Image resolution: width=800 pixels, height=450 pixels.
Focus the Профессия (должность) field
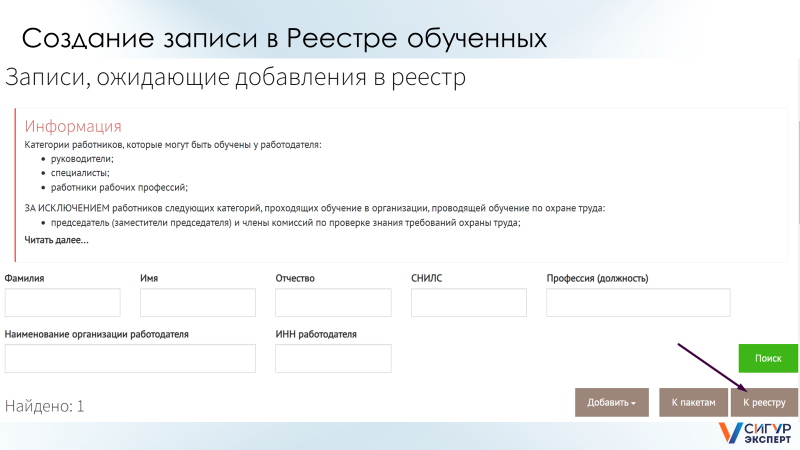(x=638, y=303)
